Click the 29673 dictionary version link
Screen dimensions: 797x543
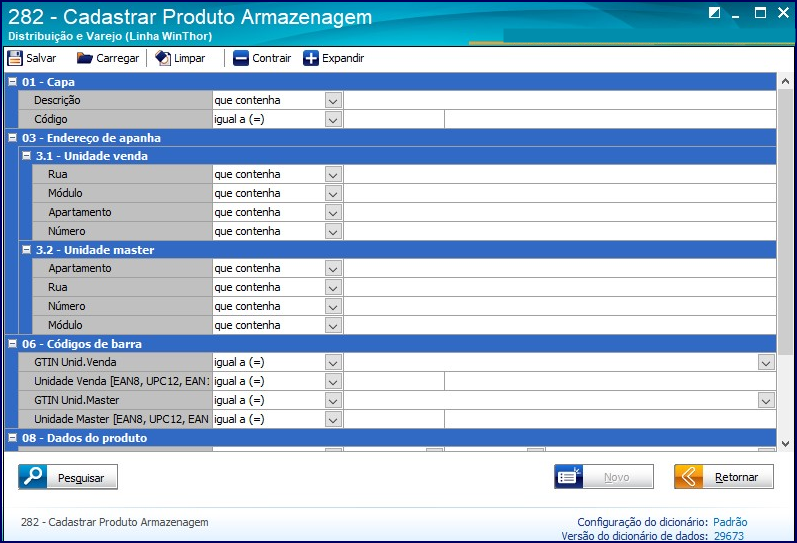click(728, 536)
